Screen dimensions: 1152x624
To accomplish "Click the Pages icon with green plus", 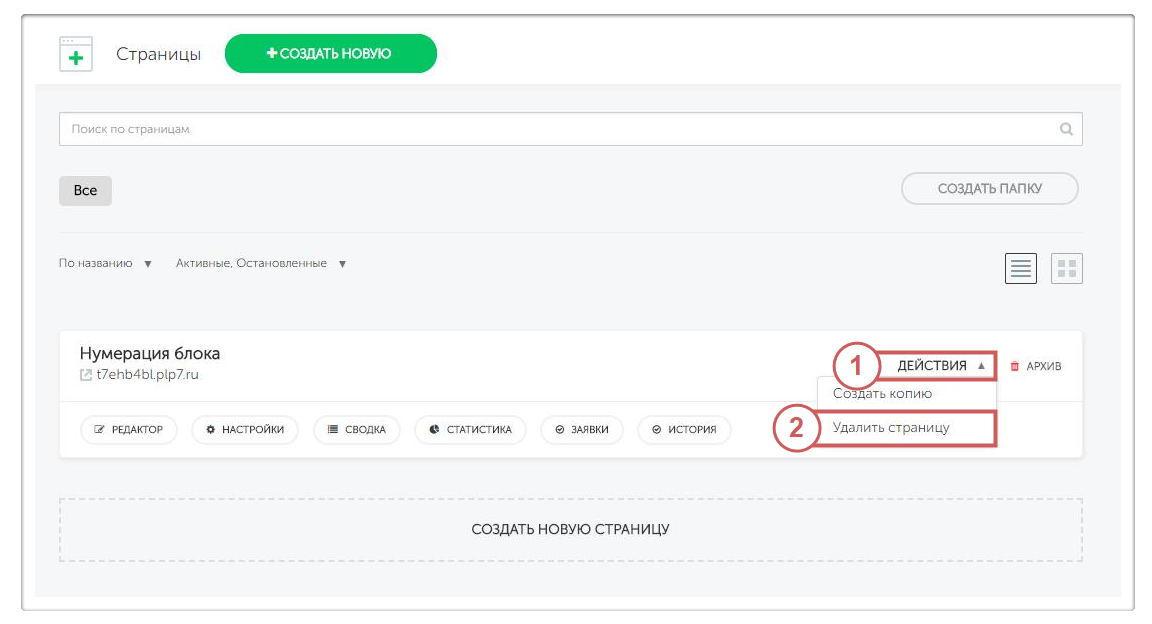I will [76, 54].
